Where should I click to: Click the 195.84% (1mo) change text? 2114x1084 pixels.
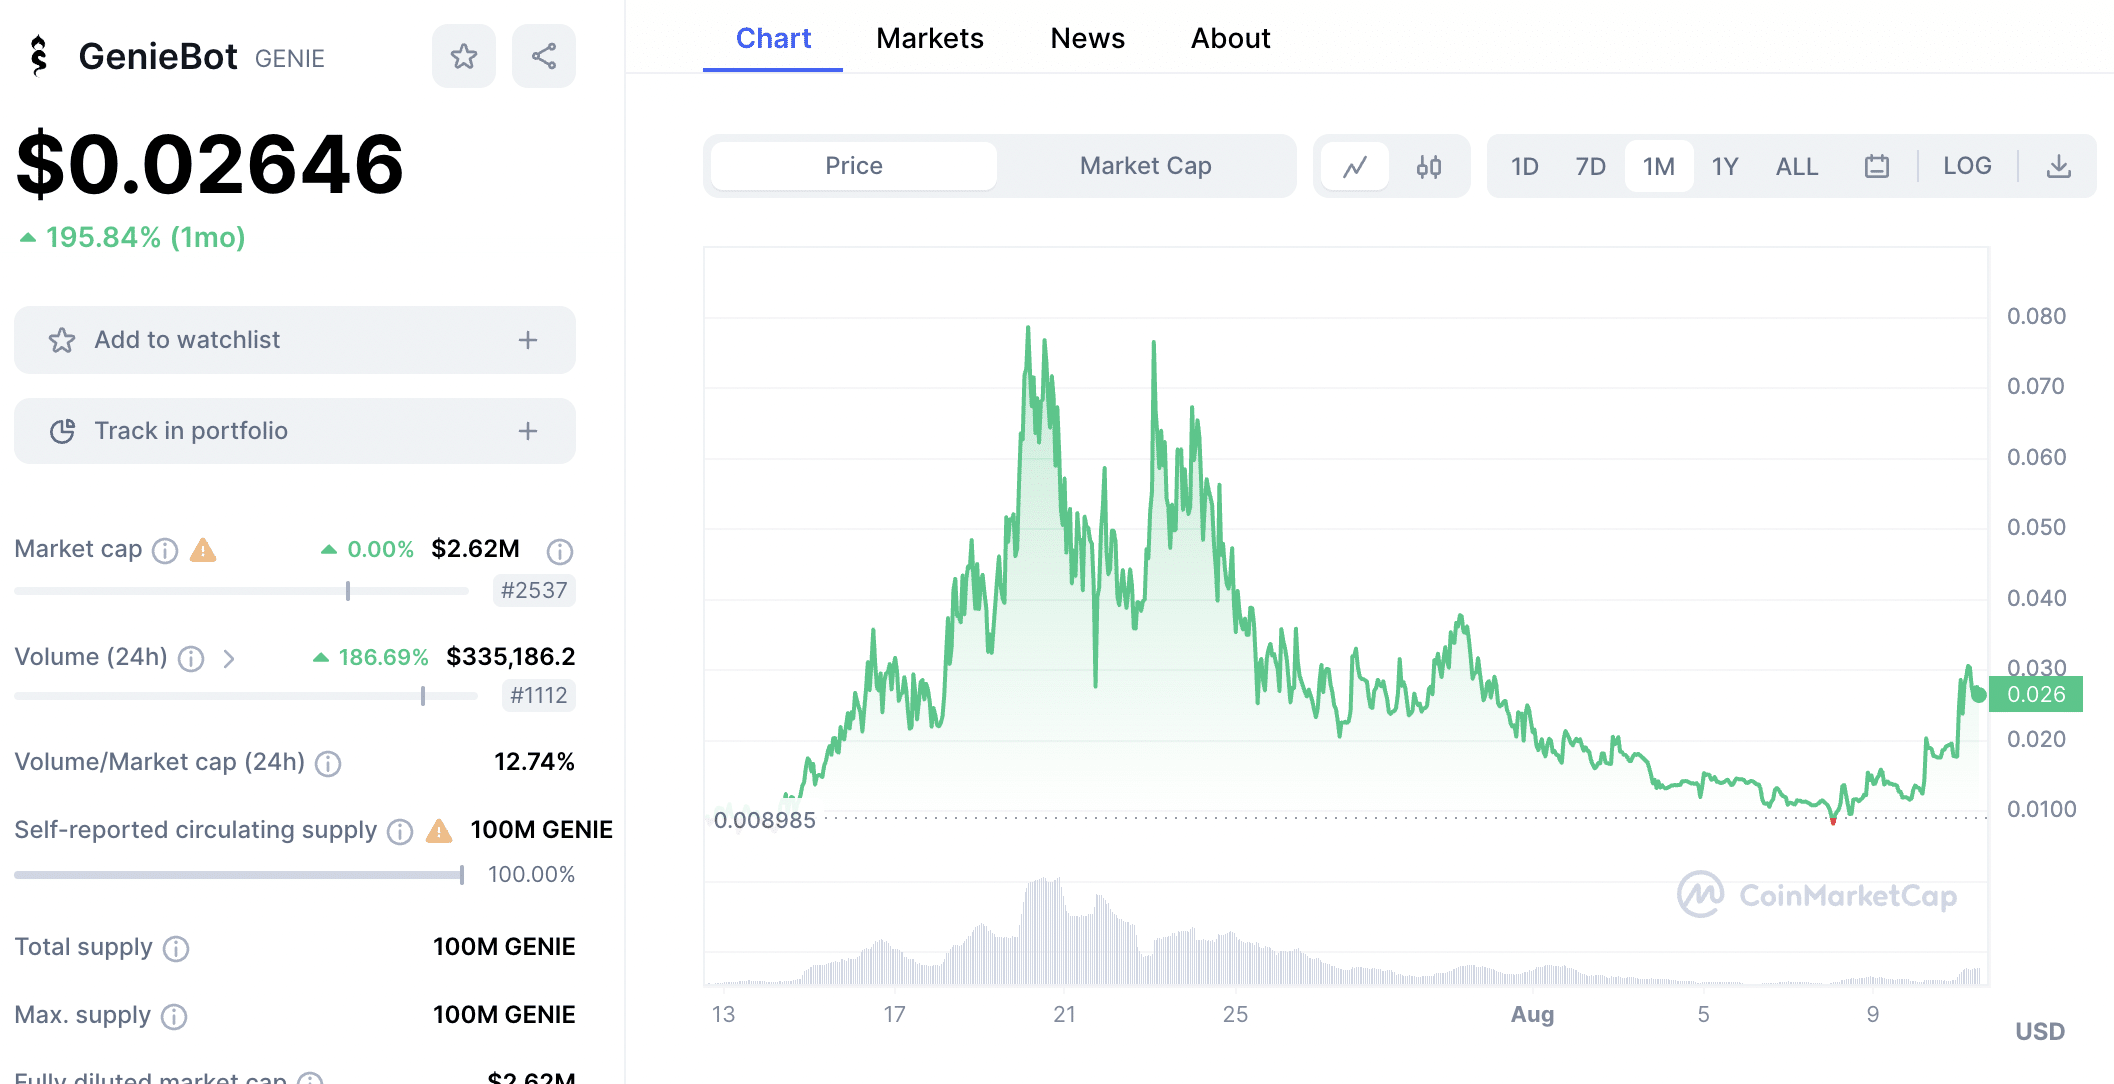(x=145, y=237)
